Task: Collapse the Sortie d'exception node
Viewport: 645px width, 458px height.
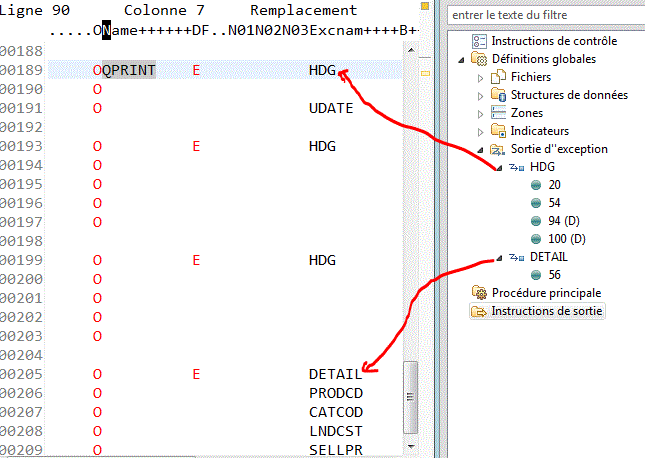Action: (480, 150)
